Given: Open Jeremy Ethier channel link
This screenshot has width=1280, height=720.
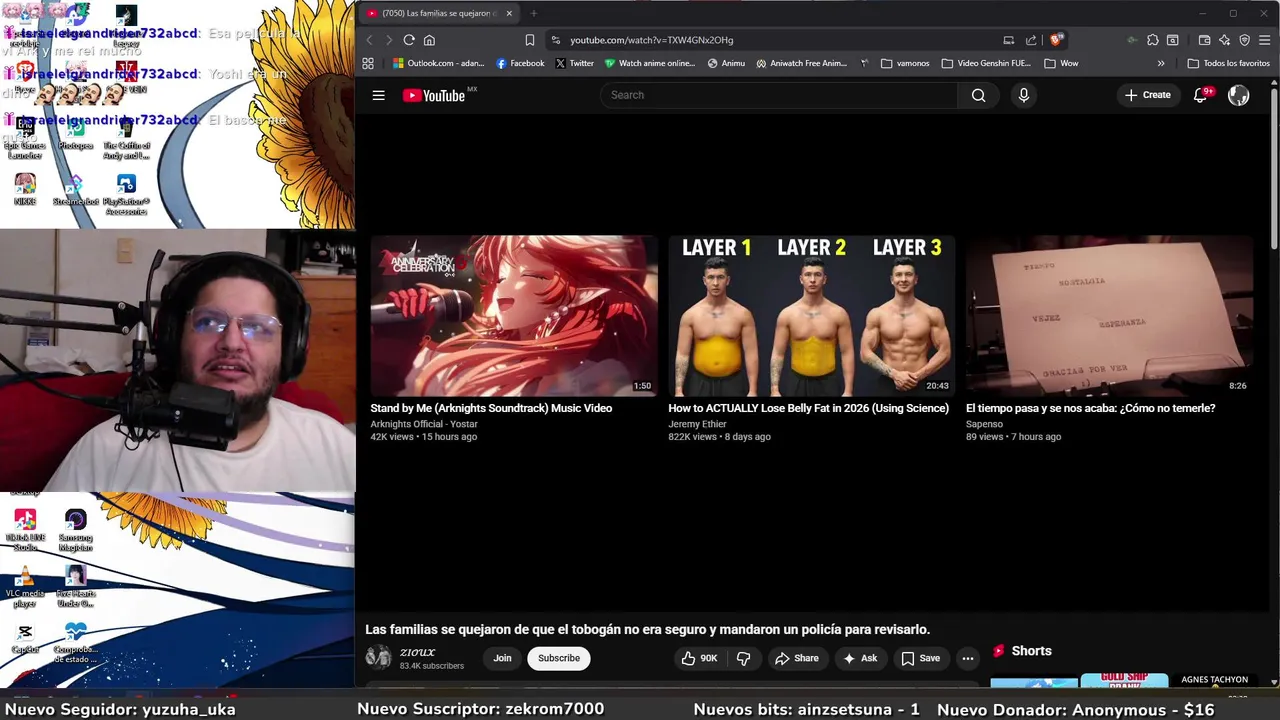Looking at the screenshot, I should click(697, 424).
